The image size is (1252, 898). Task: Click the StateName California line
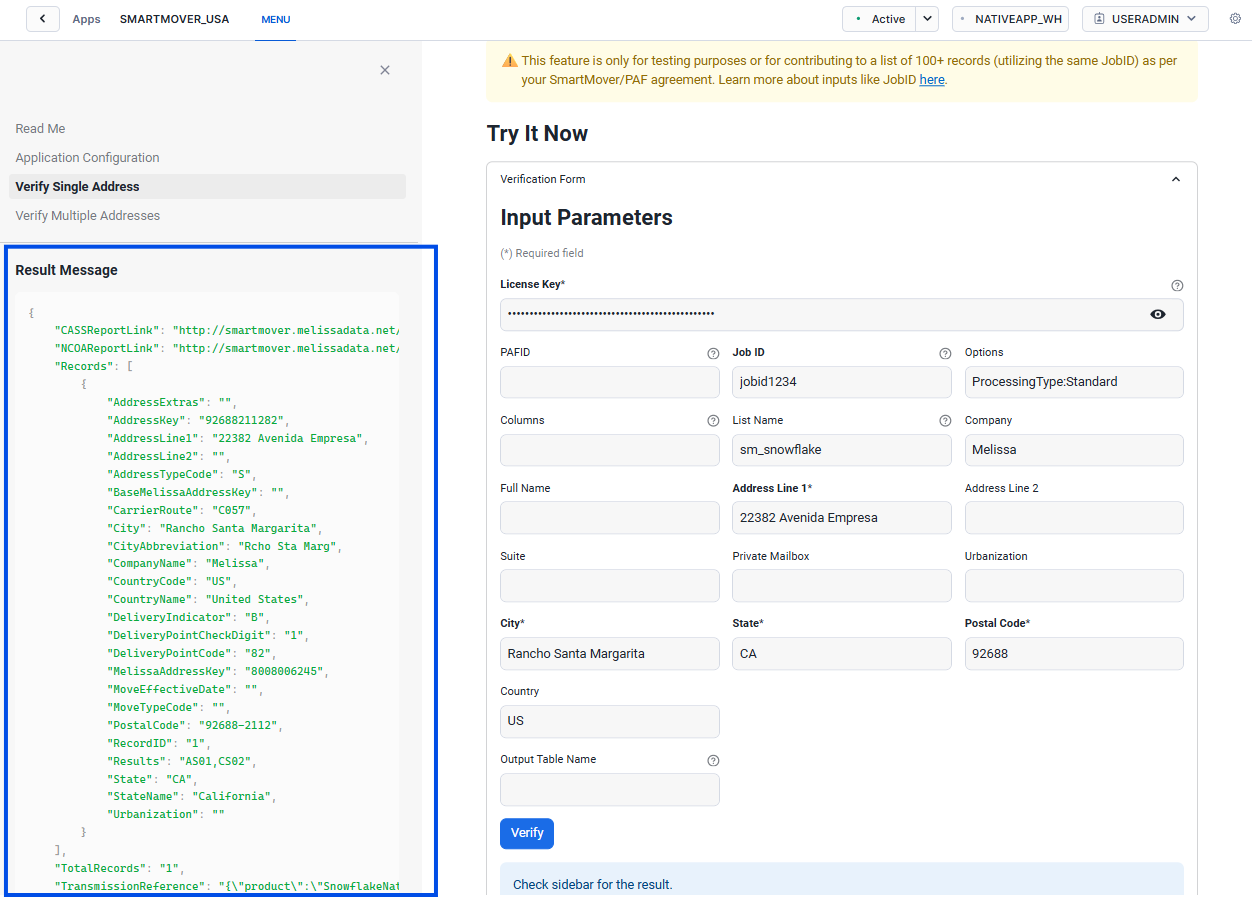[x=191, y=797]
